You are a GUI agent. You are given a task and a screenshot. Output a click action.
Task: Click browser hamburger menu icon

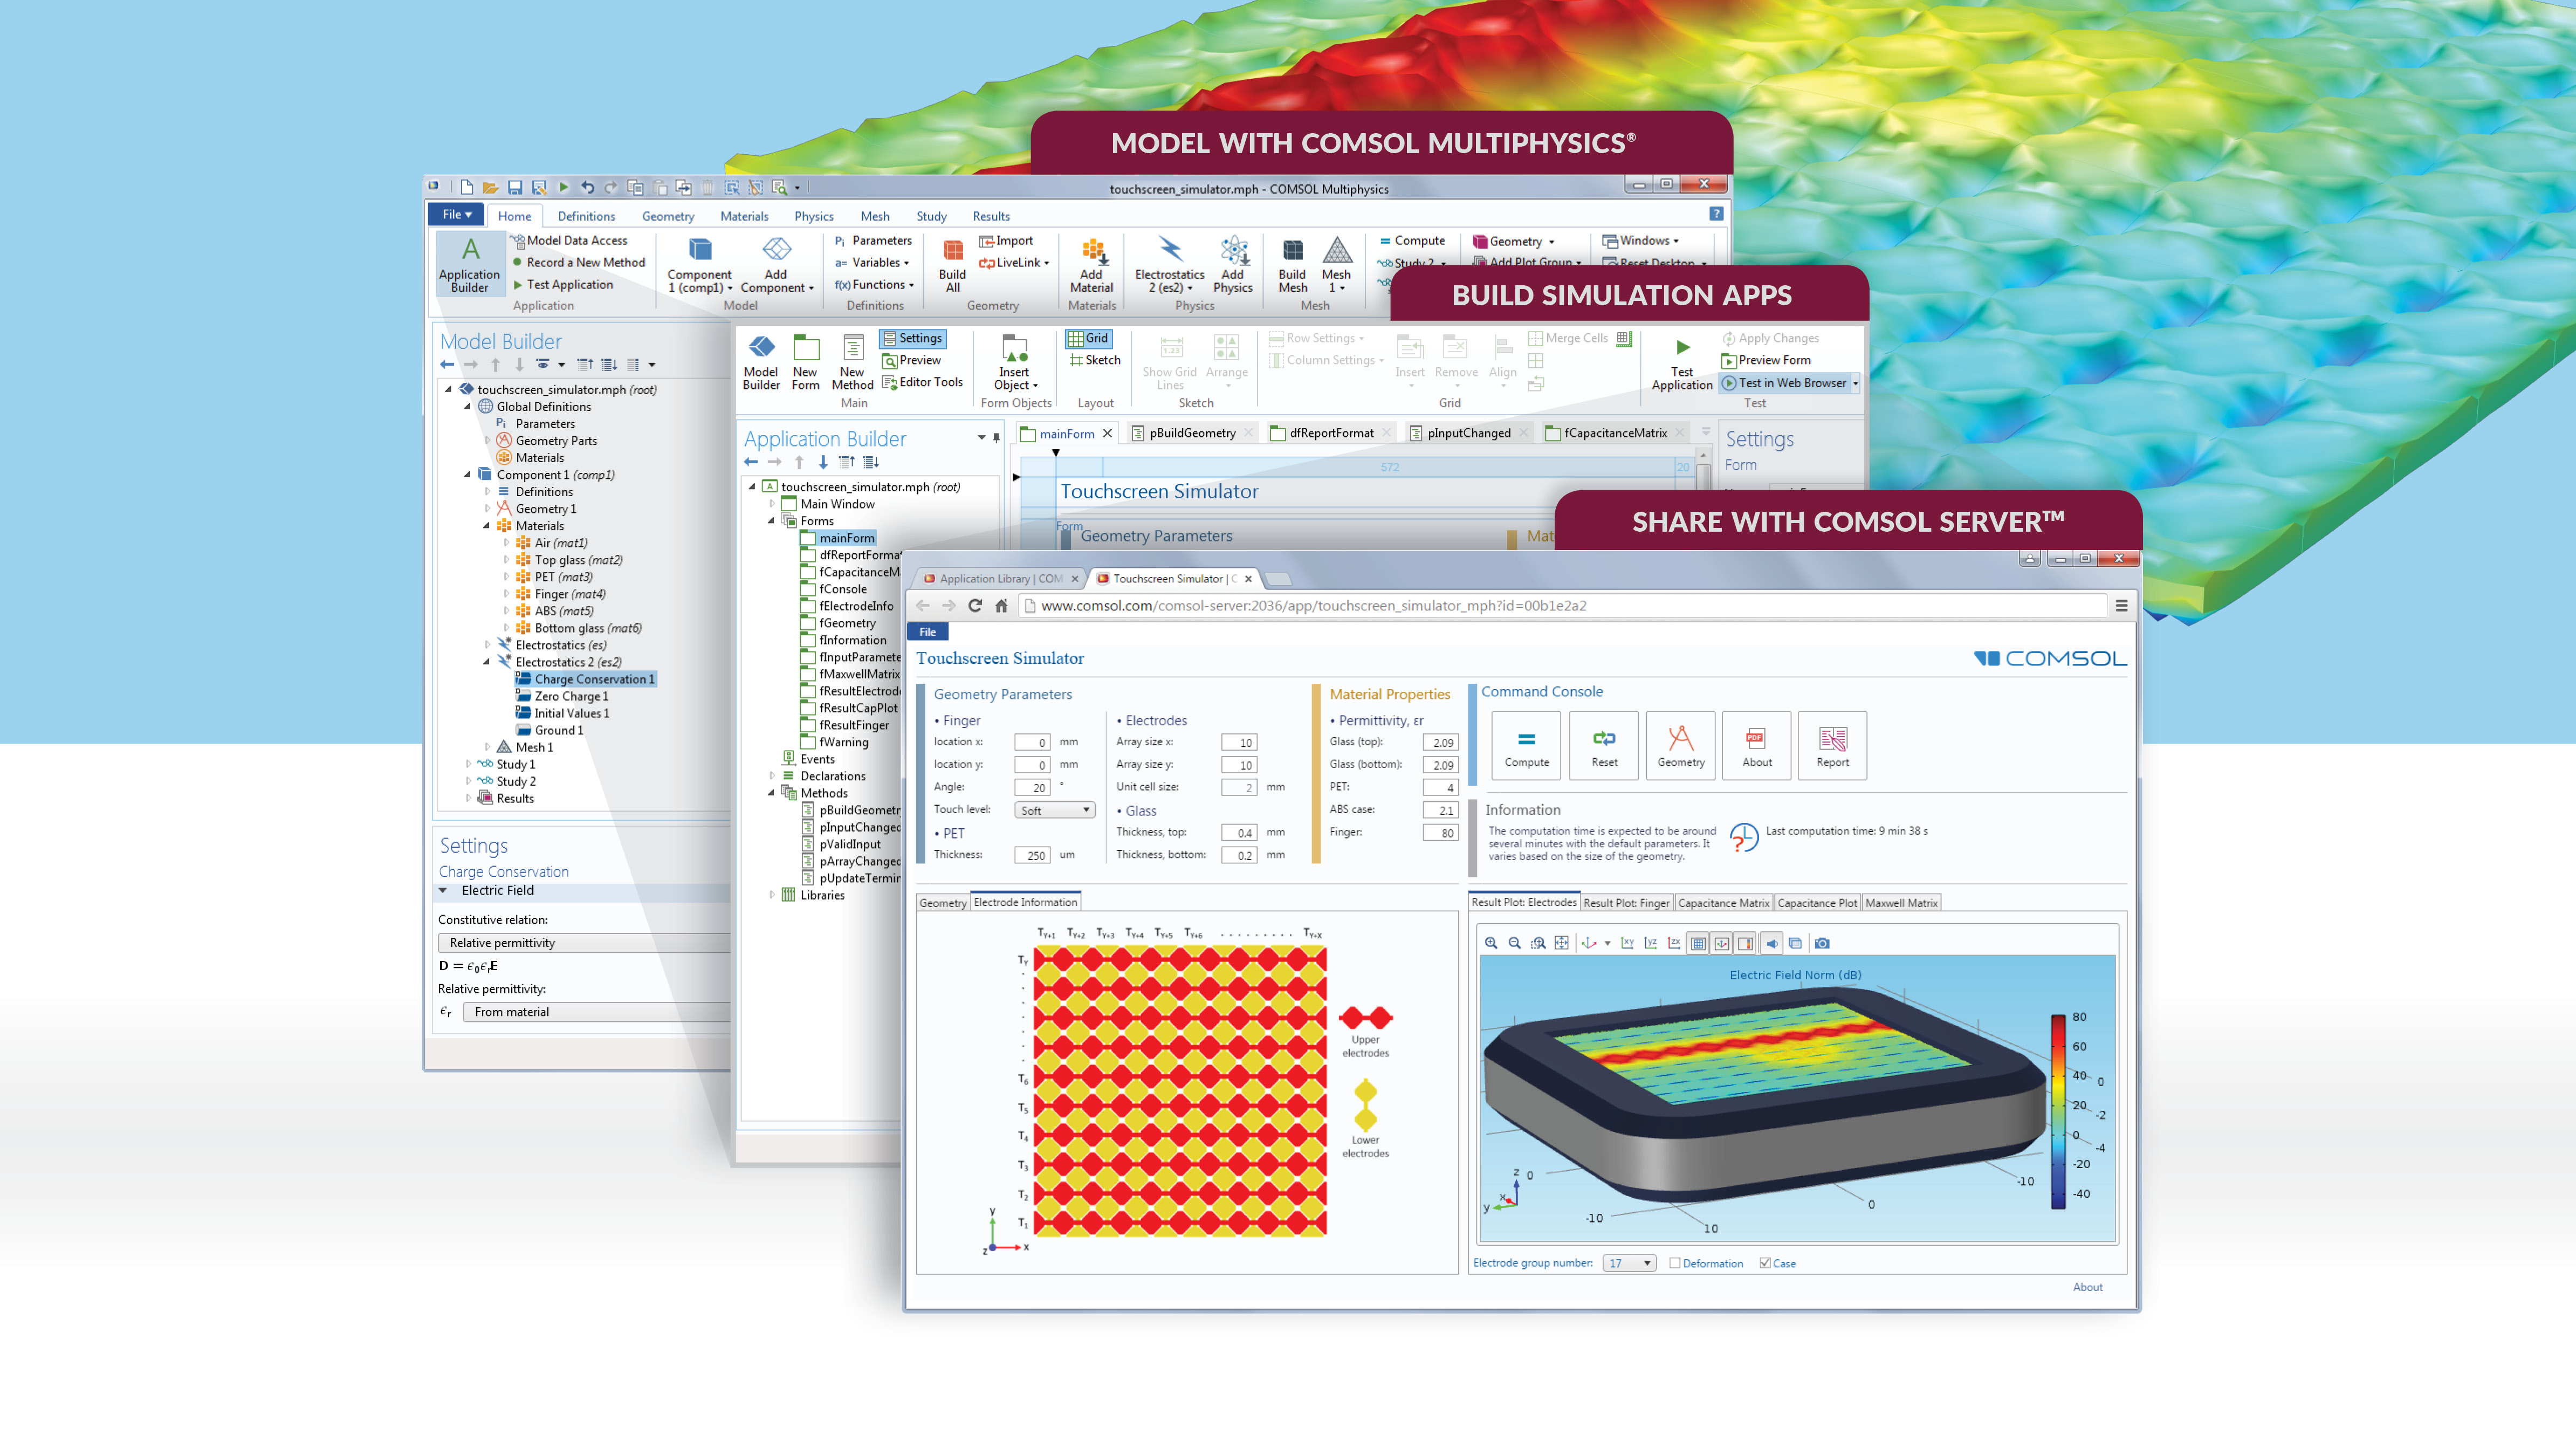(x=2121, y=605)
